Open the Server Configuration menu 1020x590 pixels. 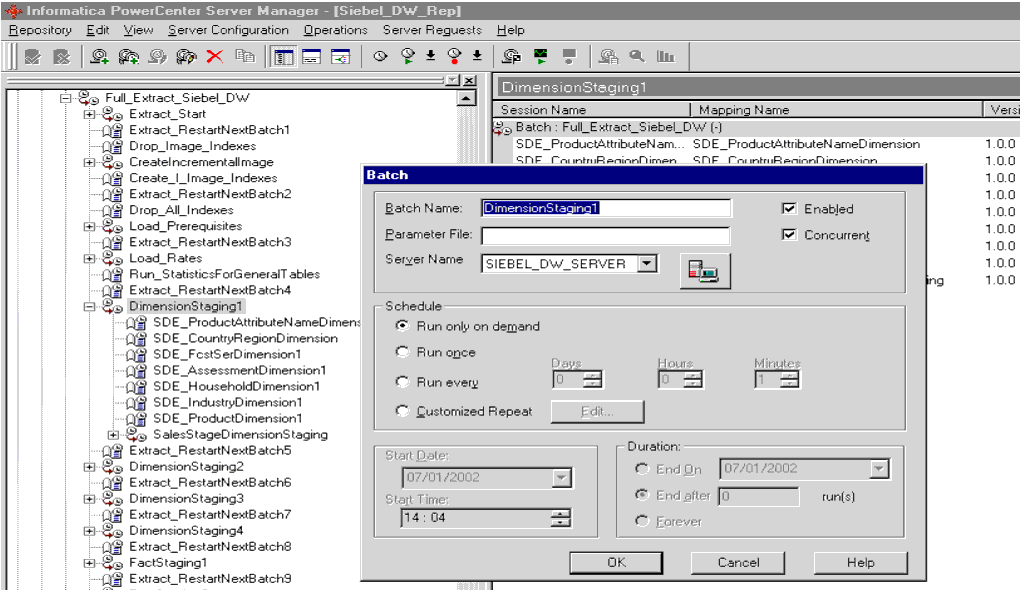228,30
